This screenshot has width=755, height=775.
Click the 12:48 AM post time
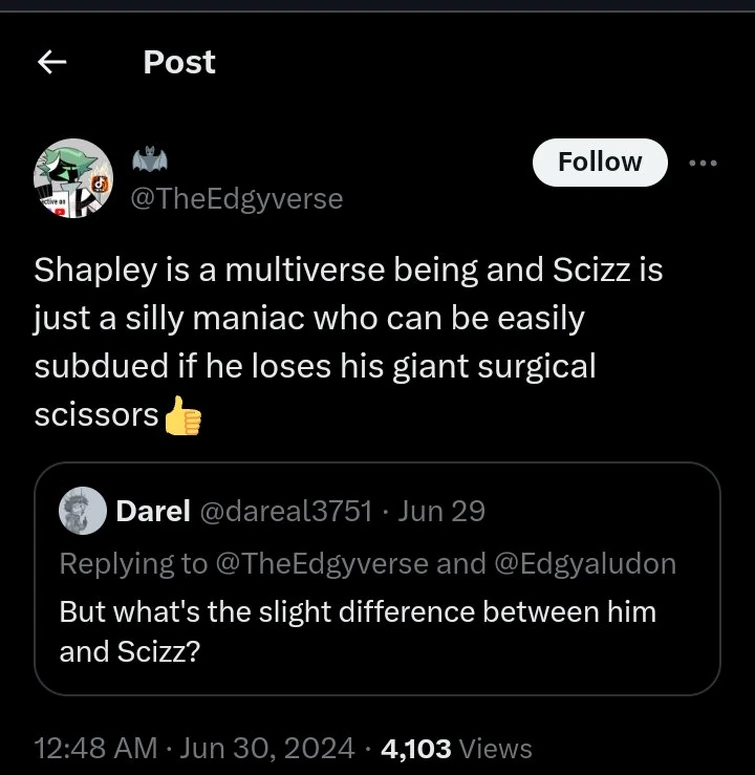[96, 747]
